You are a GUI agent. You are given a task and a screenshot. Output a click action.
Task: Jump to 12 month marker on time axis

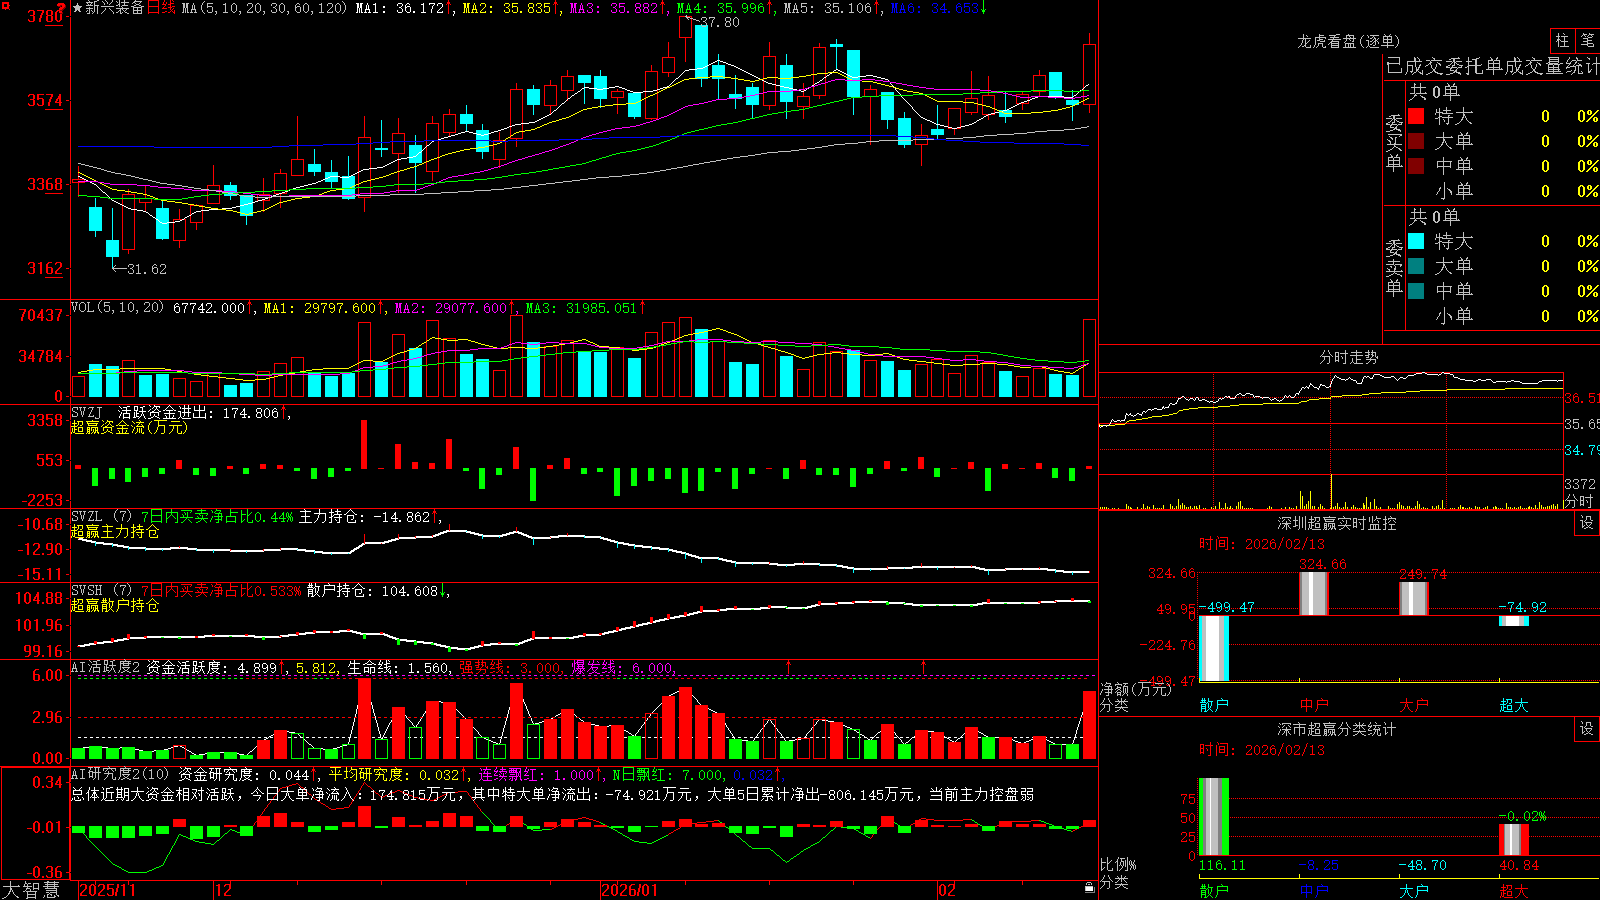point(223,890)
